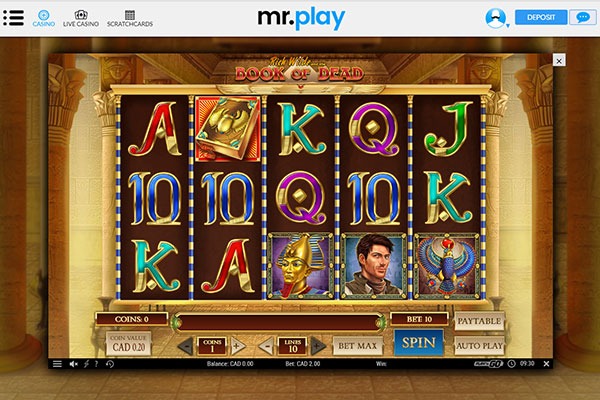Select the Bet Max button

click(357, 346)
